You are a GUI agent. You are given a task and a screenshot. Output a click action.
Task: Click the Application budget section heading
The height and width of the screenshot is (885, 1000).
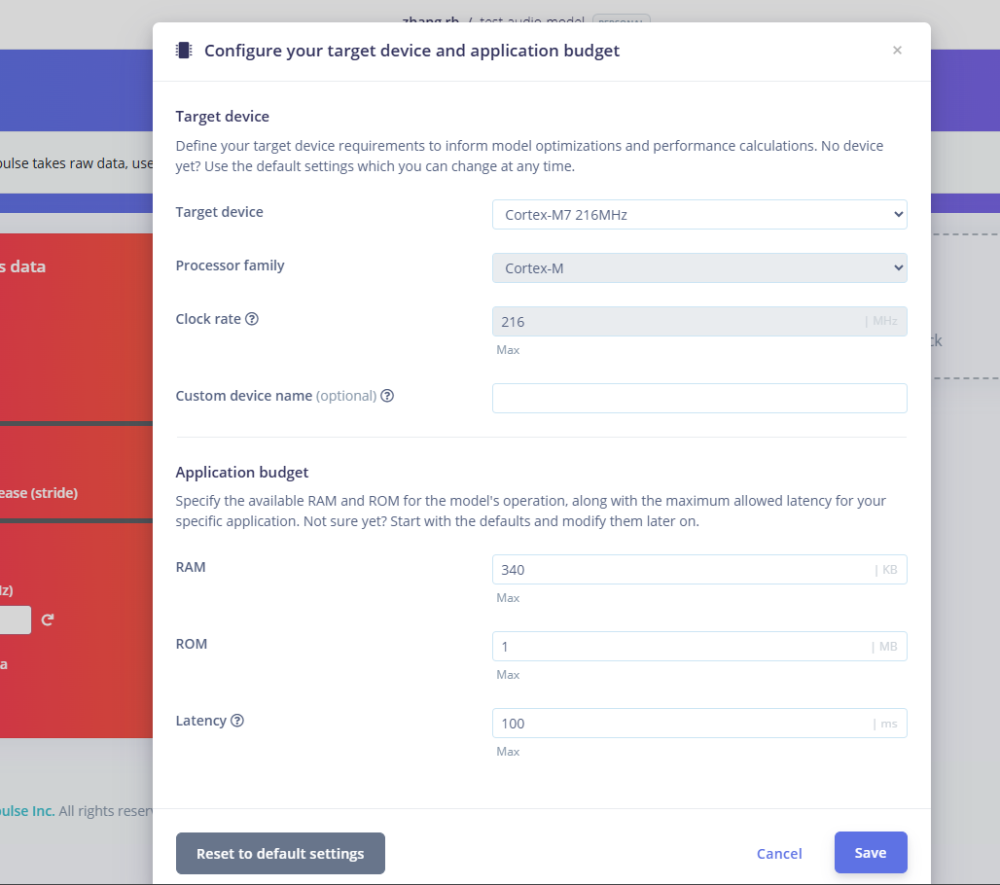(242, 473)
